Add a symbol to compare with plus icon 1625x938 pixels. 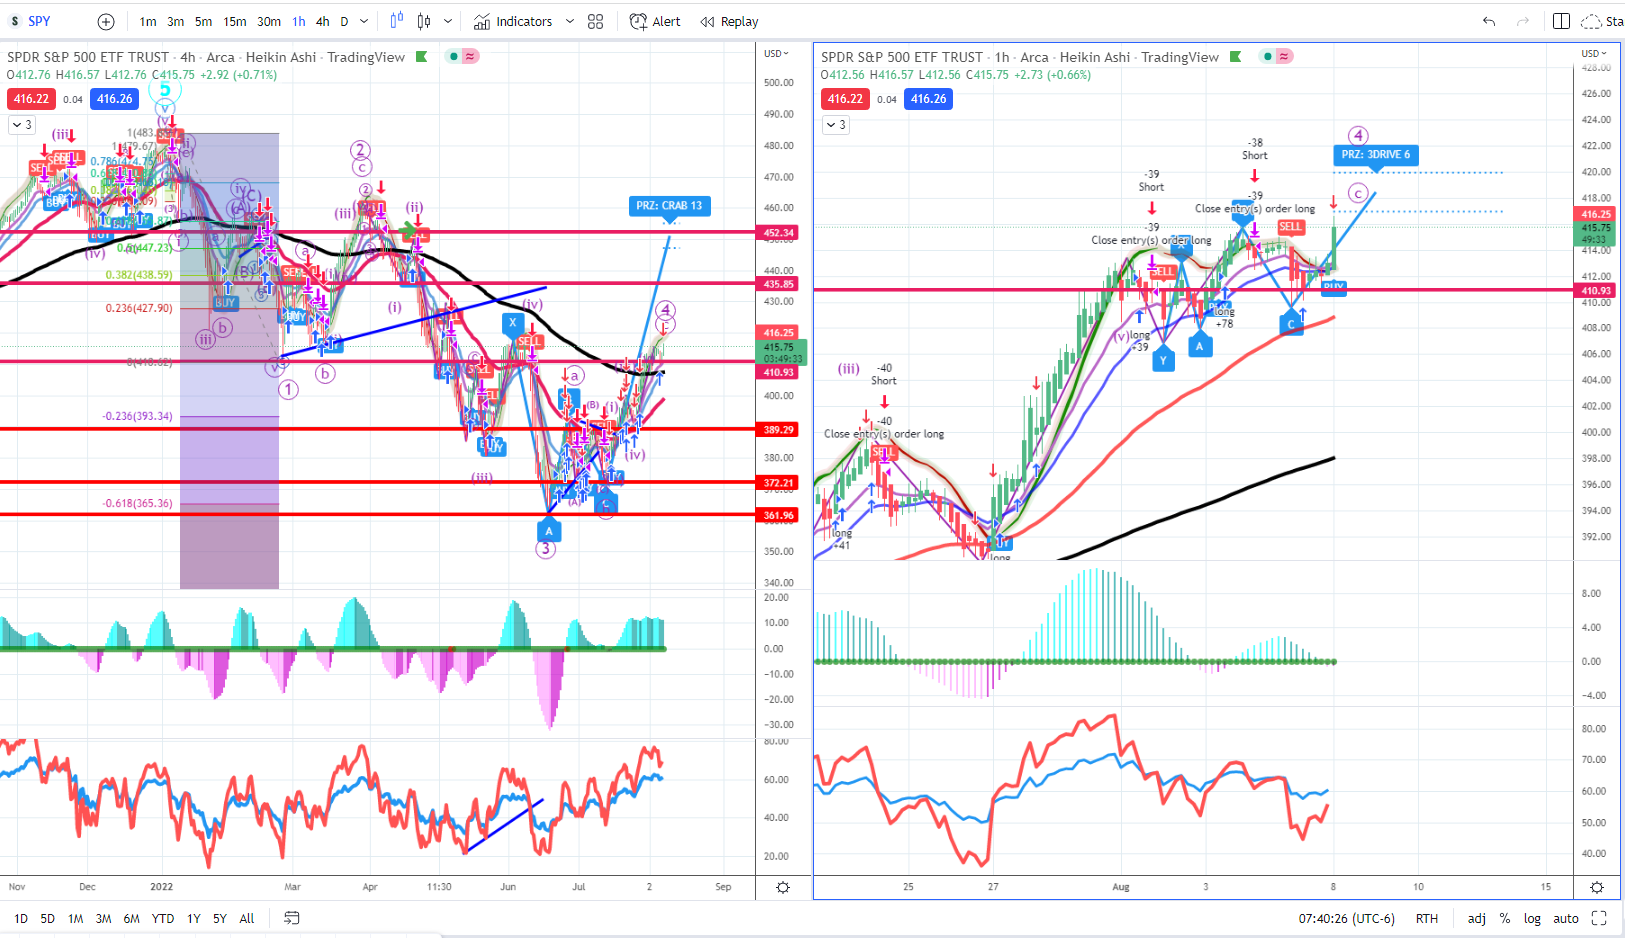click(x=106, y=21)
